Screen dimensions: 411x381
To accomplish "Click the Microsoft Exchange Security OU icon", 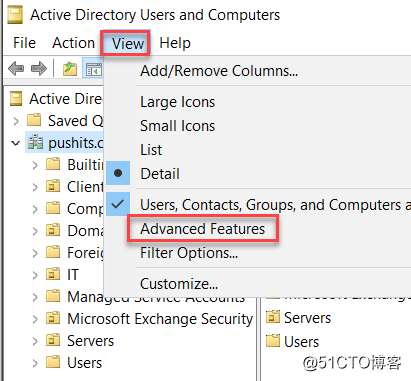I will point(53,318).
